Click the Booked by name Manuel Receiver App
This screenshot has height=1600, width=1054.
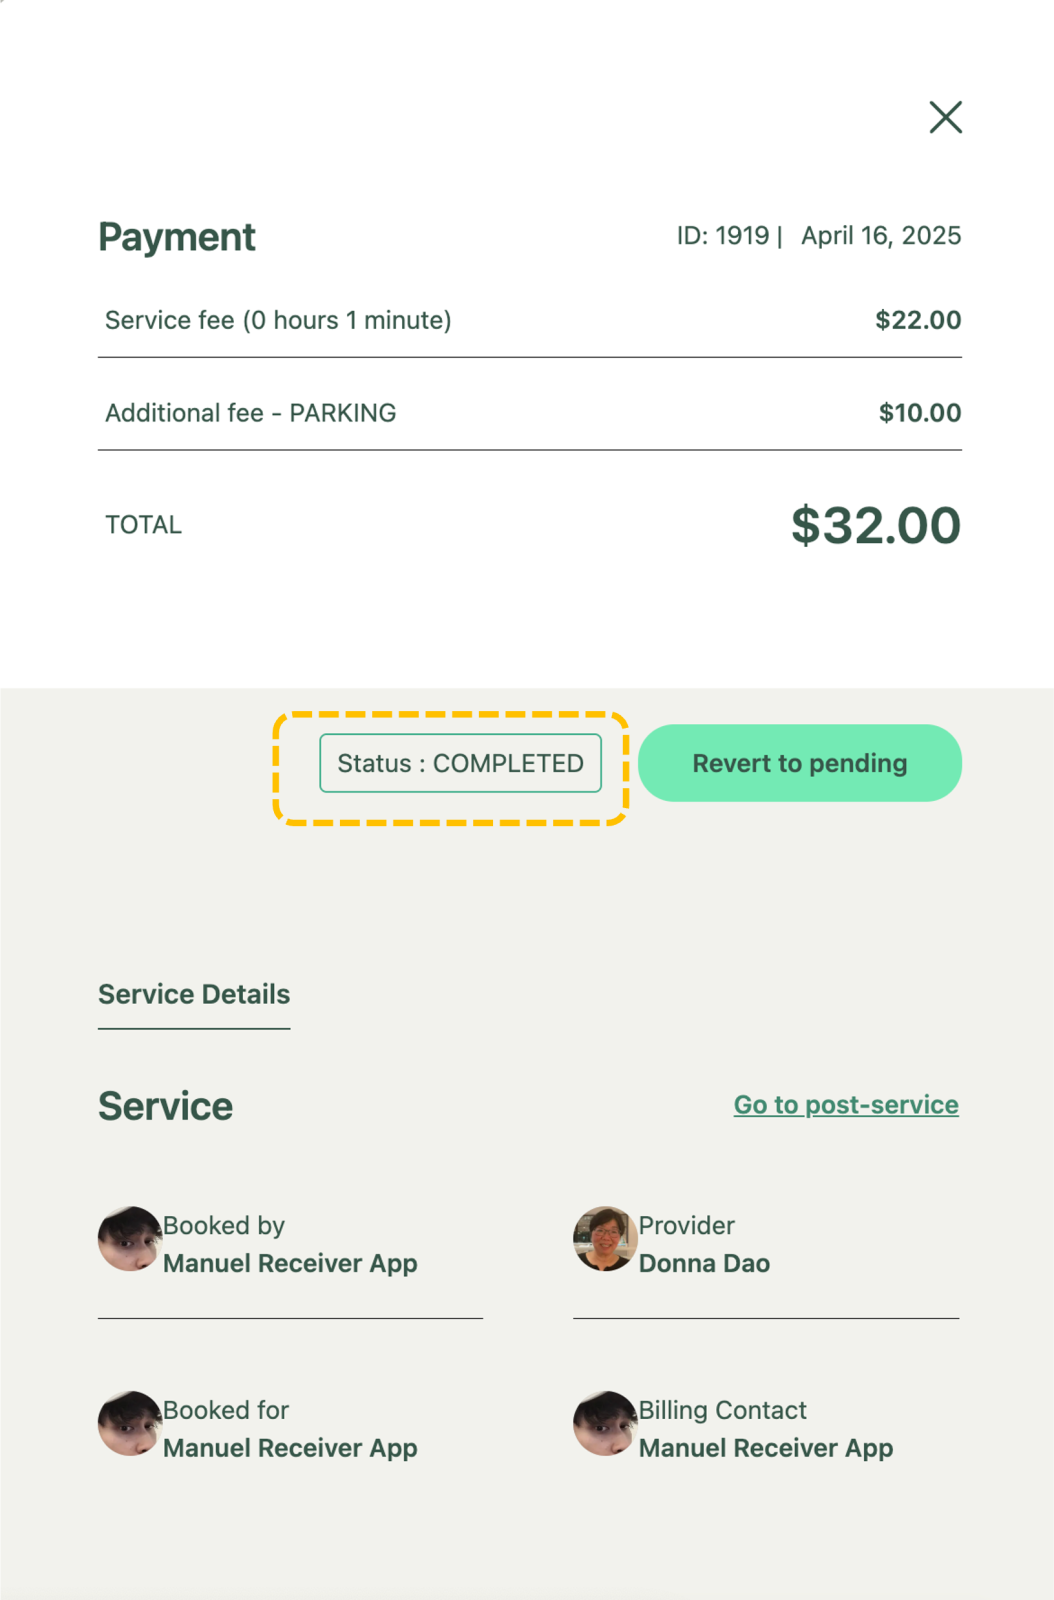point(290,1264)
